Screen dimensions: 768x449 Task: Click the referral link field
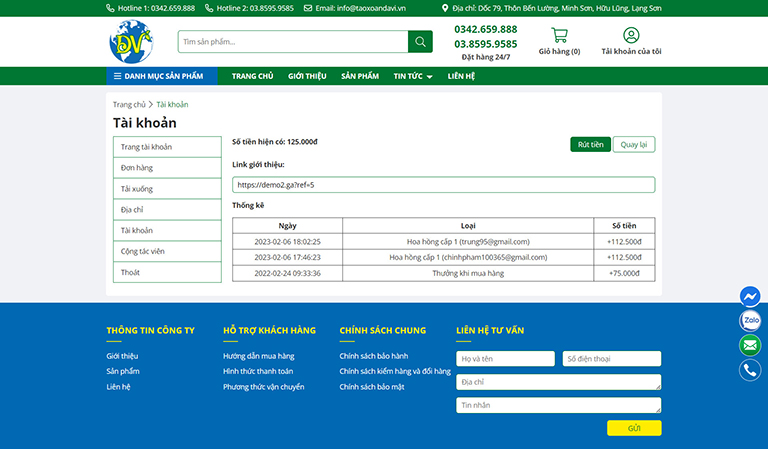point(444,185)
